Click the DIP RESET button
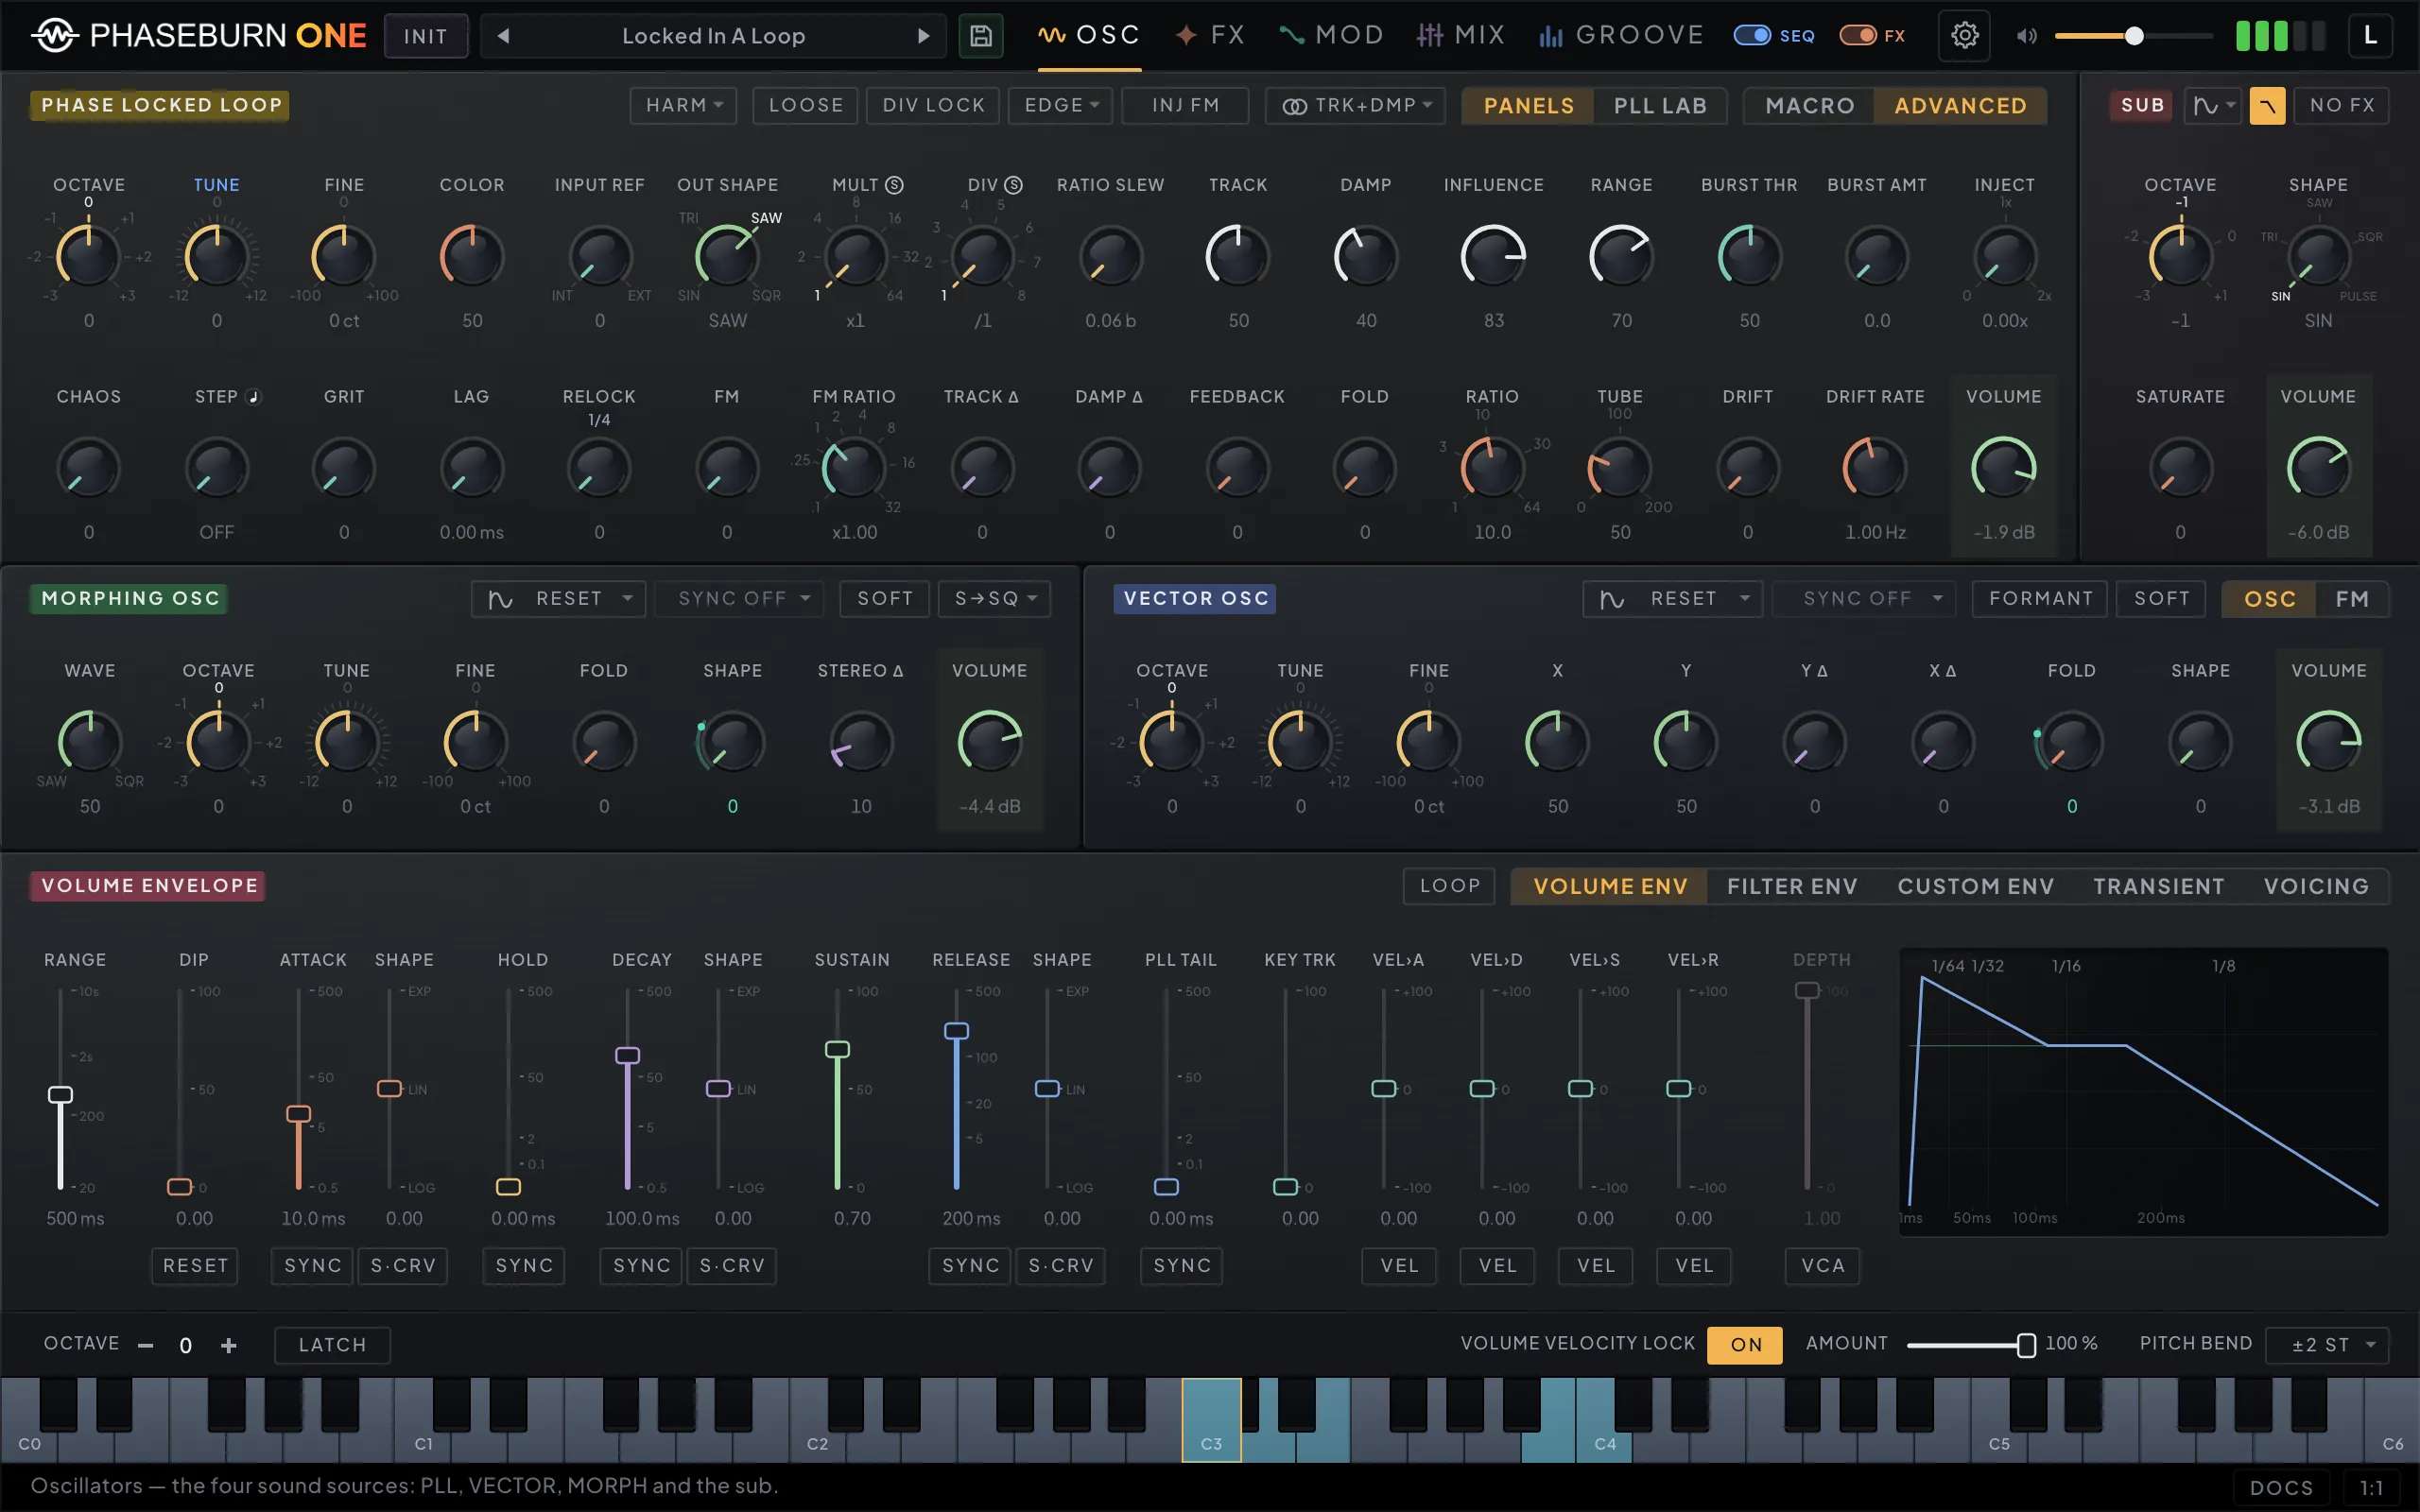The height and width of the screenshot is (1512, 2420). click(x=195, y=1266)
